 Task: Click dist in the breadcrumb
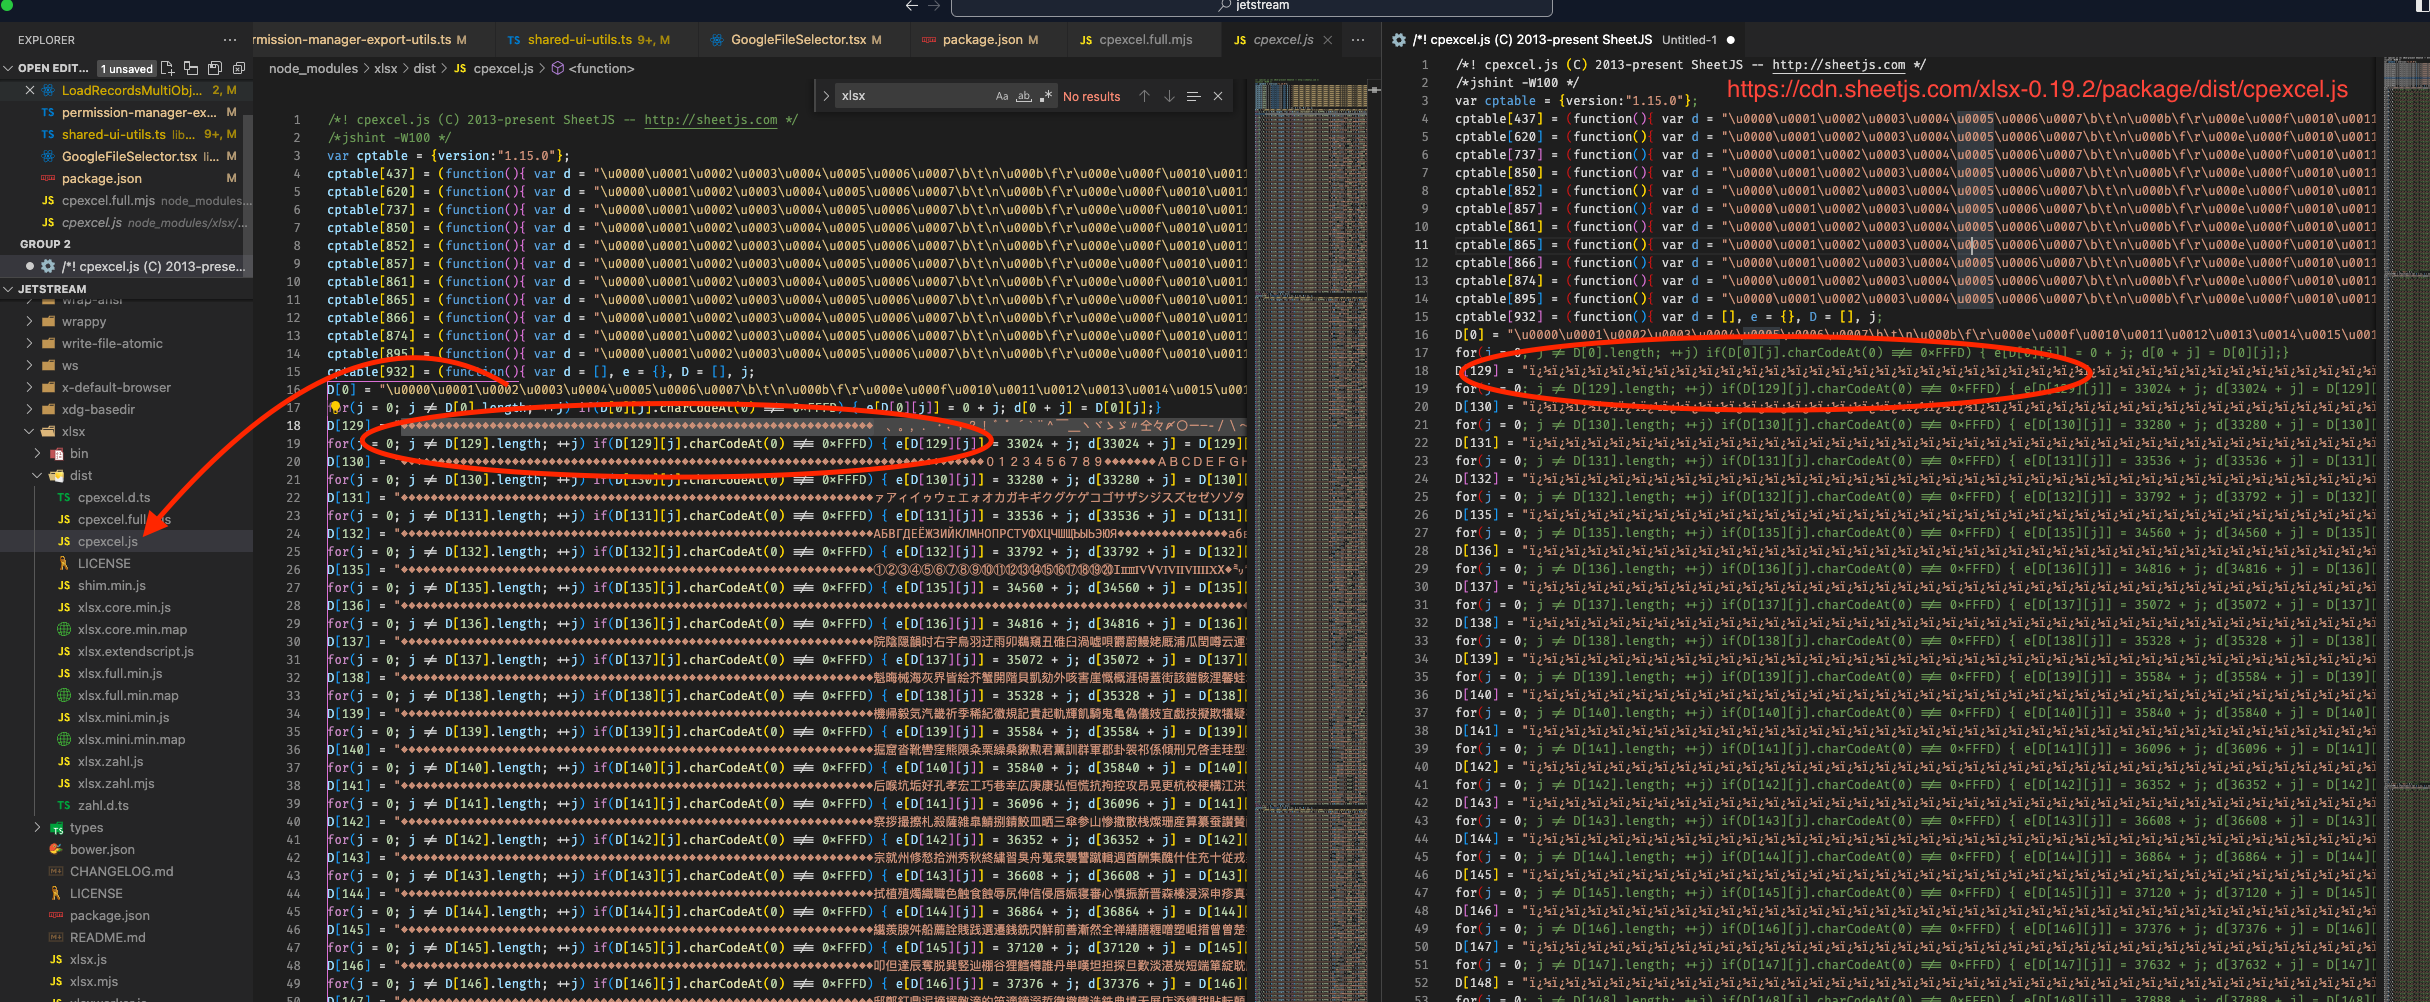tap(425, 69)
